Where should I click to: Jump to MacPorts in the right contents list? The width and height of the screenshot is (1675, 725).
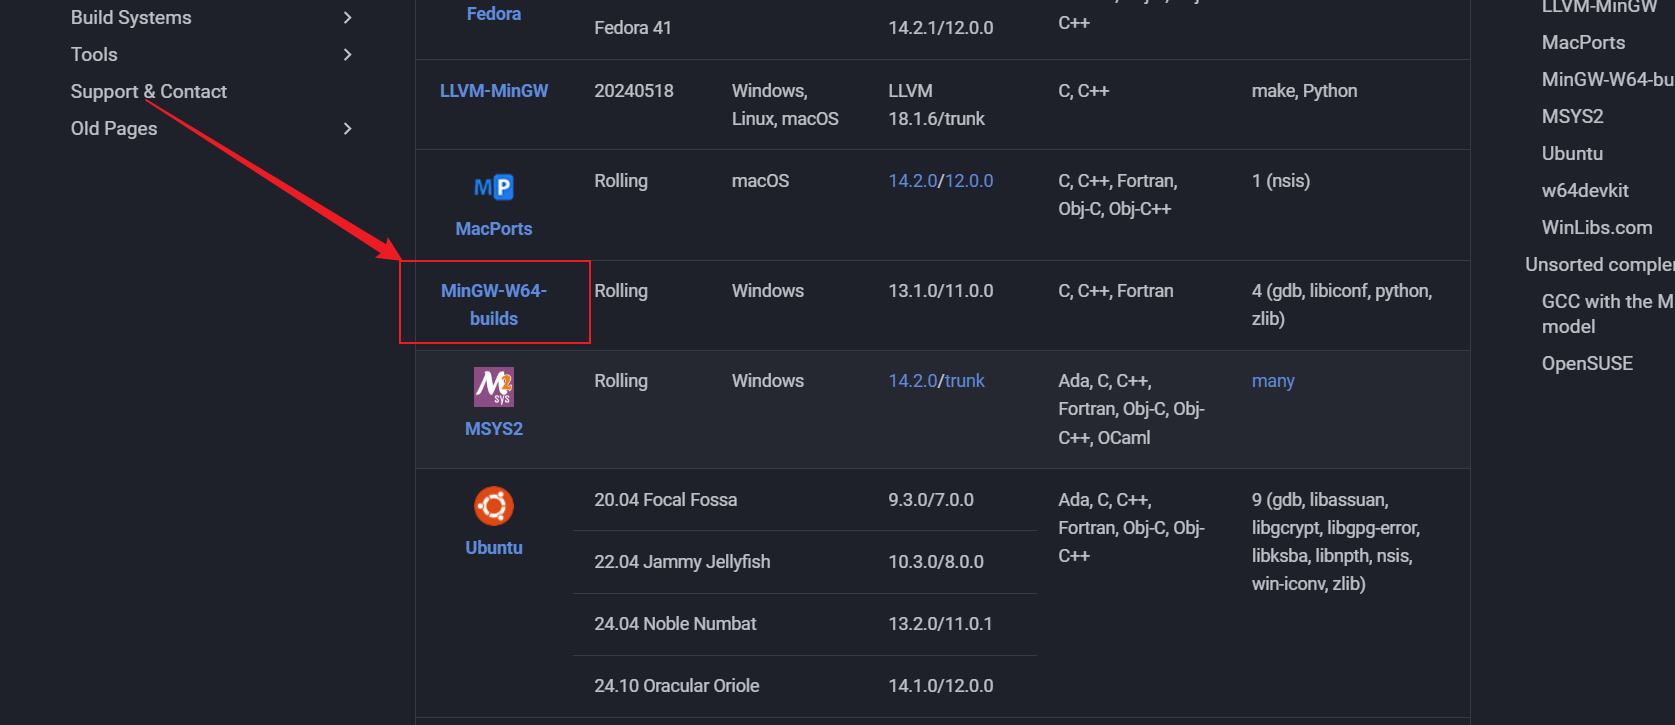(x=1583, y=43)
